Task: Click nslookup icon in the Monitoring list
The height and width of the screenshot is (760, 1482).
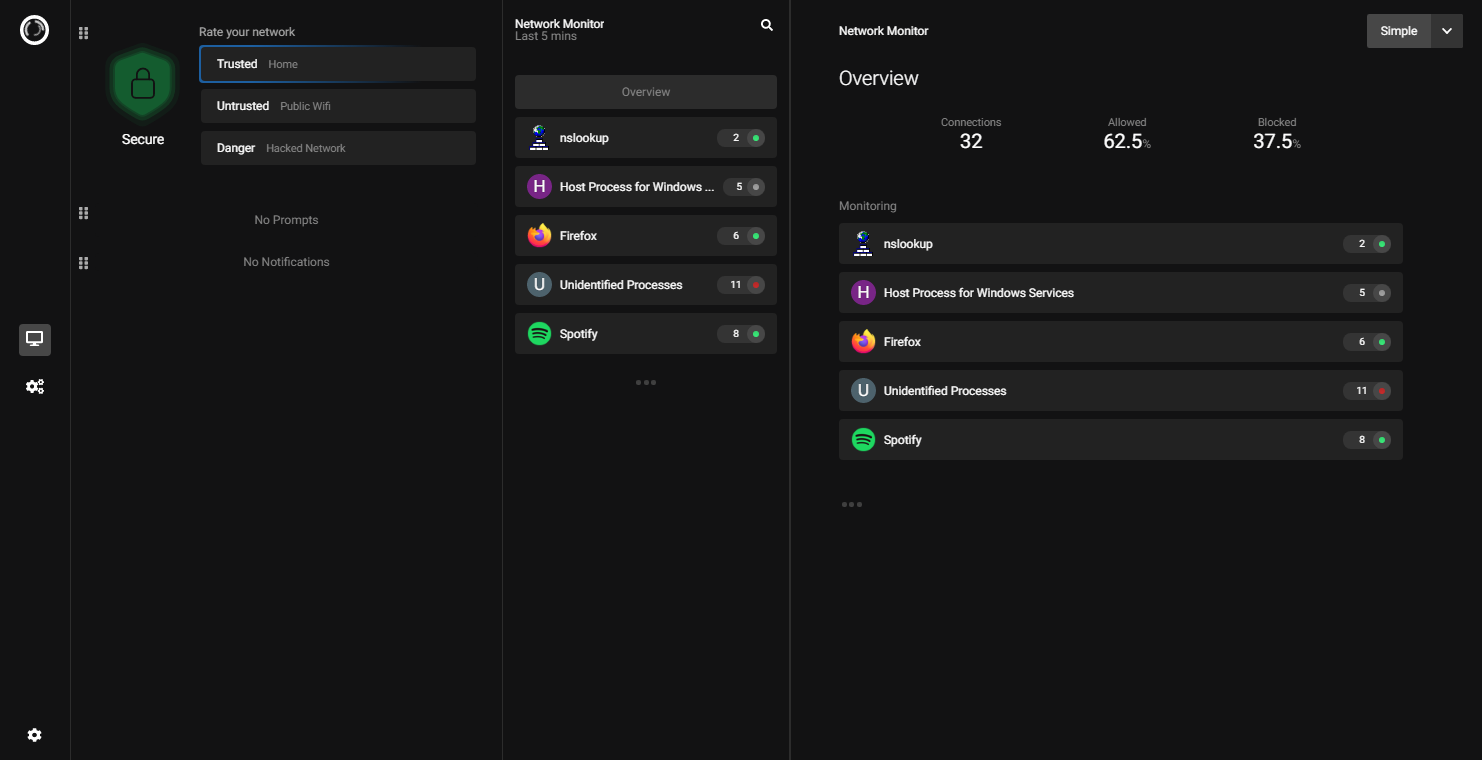Action: (863, 244)
